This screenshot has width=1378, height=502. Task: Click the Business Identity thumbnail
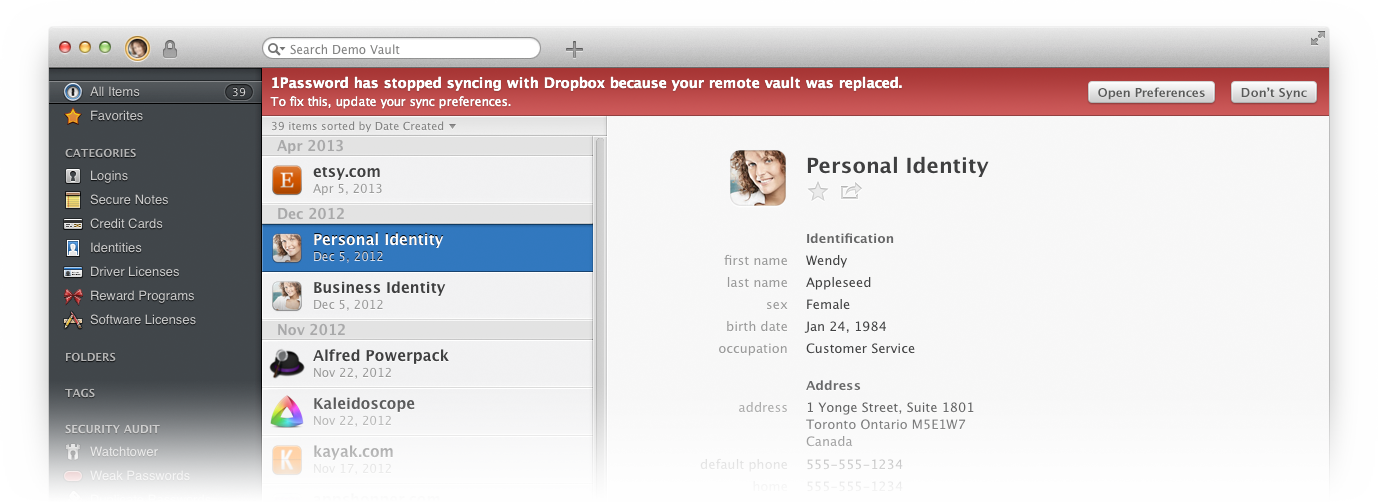click(287, 296)
